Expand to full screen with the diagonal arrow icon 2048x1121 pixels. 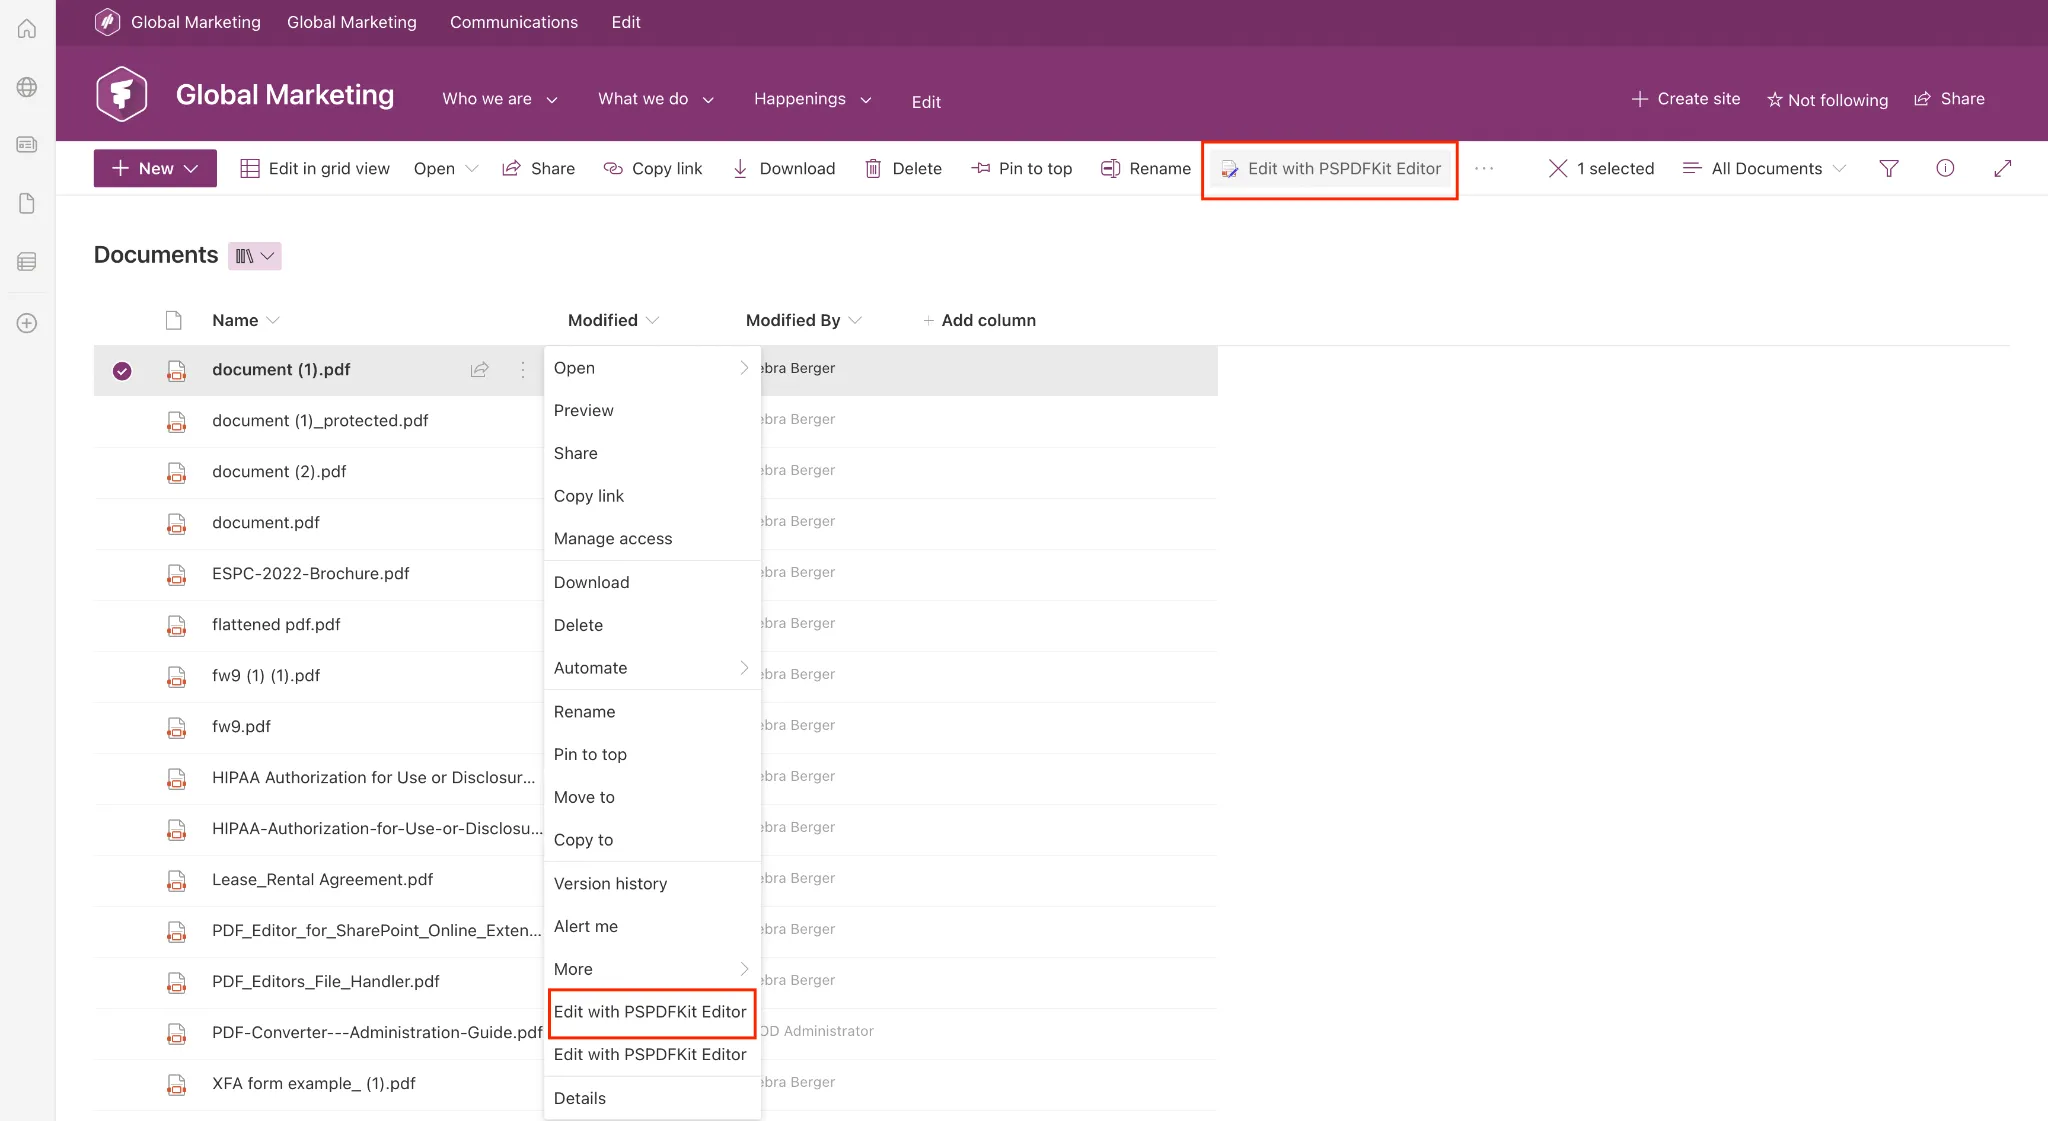tap(2003, 168)
